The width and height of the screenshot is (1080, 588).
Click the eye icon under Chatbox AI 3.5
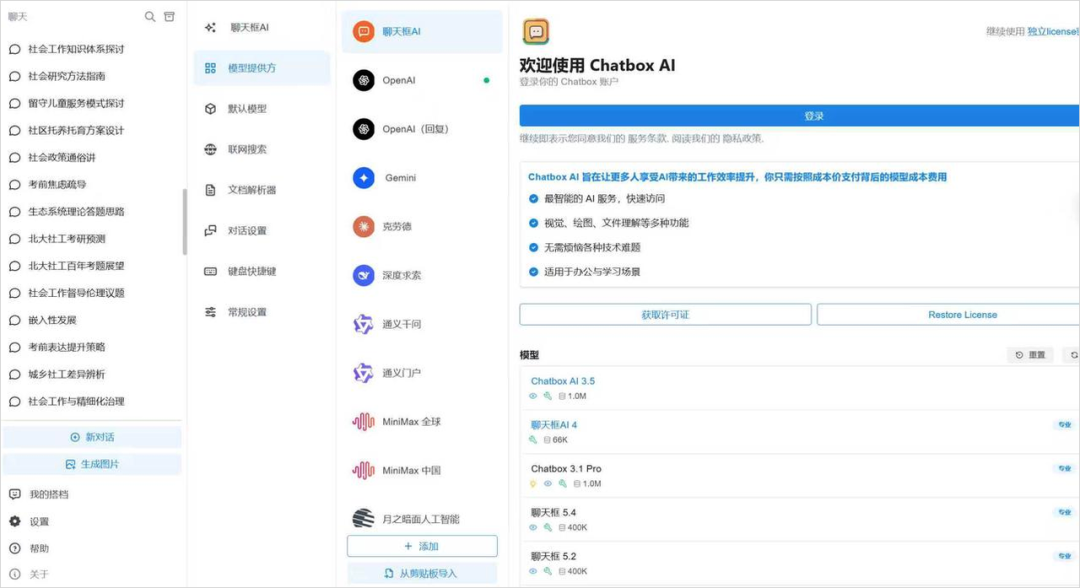[x=533, y=396]
